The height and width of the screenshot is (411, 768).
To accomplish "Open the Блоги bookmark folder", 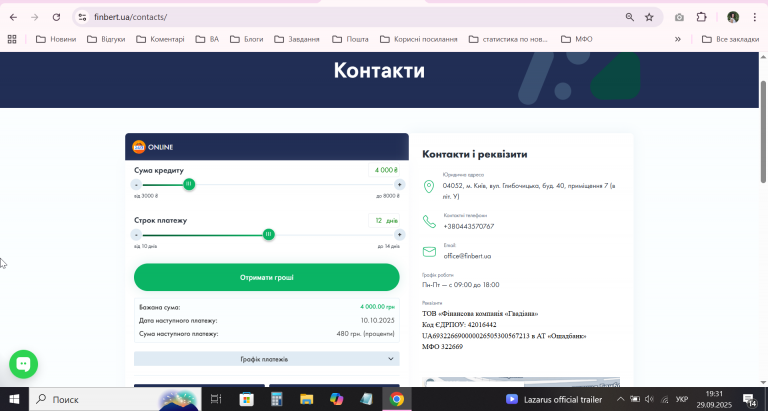I will point(247,39).
